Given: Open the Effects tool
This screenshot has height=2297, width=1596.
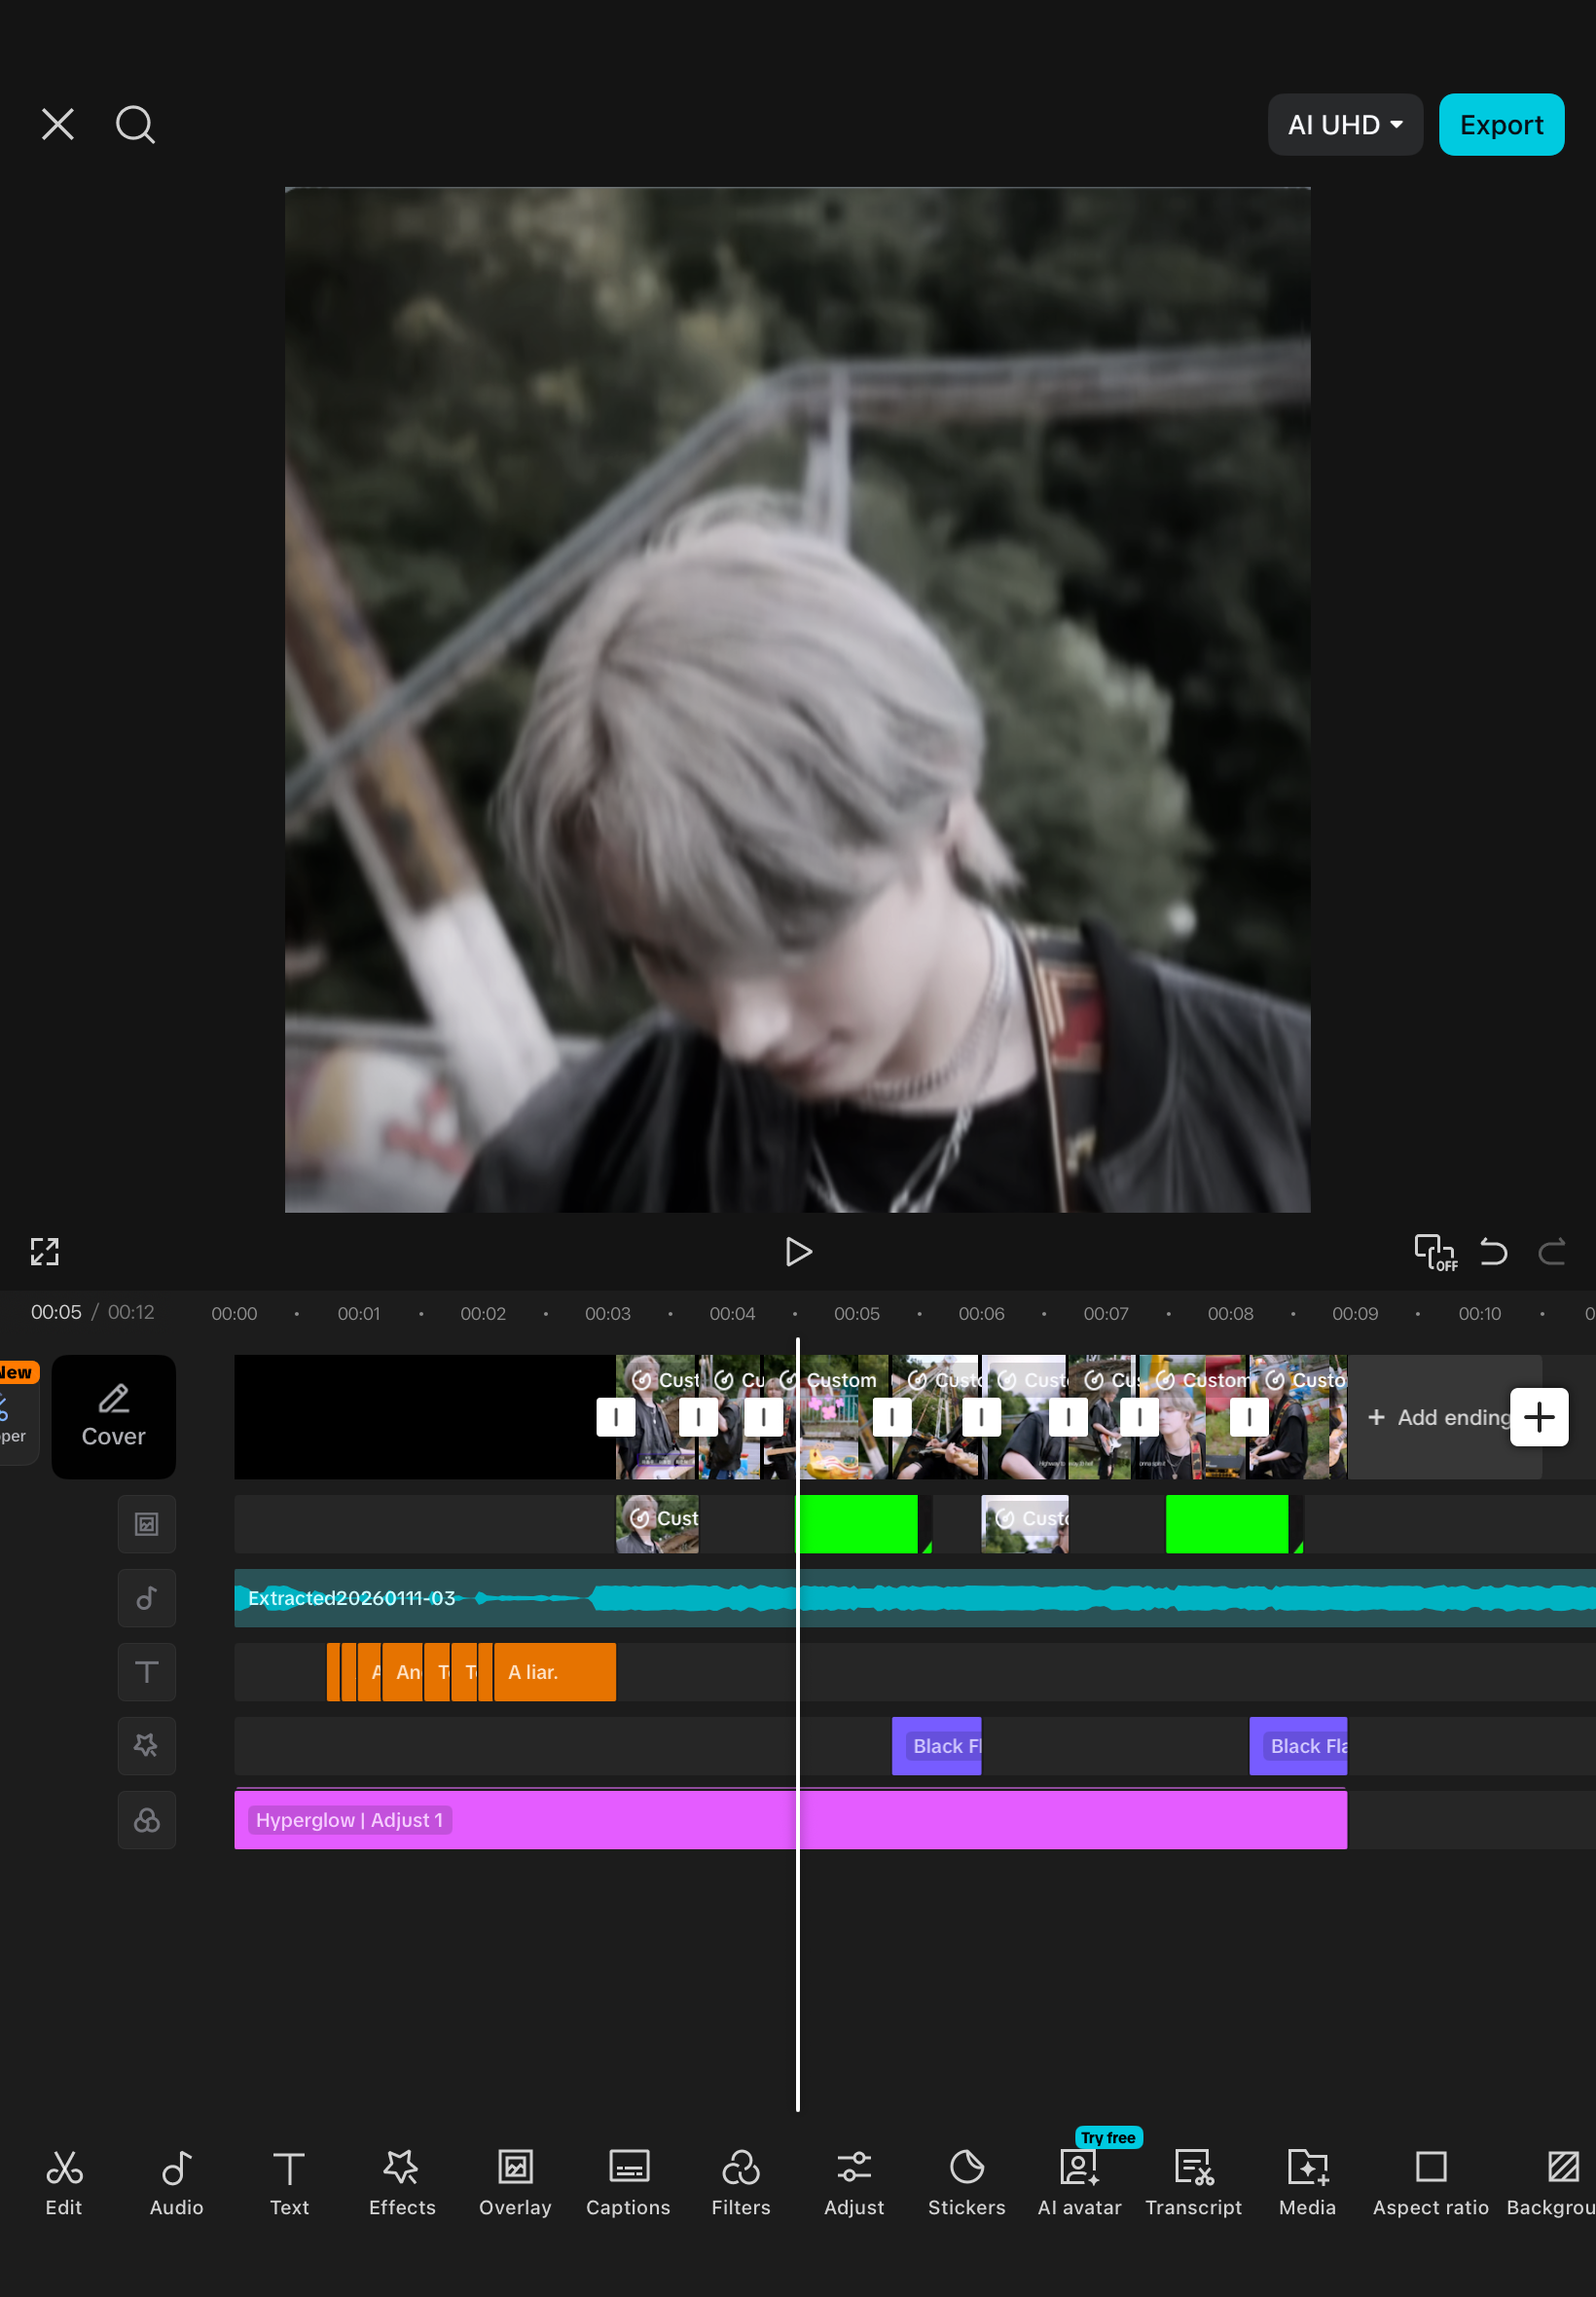Looking at the screenshot, I should click(402, 2183).
